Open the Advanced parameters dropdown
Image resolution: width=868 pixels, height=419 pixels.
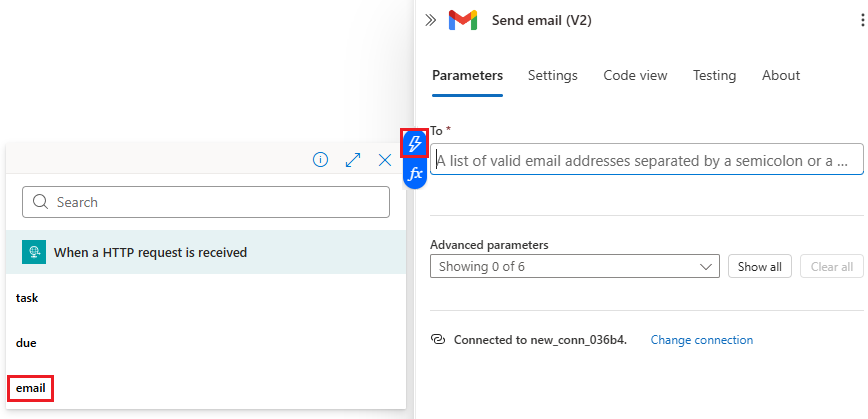tap(575, 266)
